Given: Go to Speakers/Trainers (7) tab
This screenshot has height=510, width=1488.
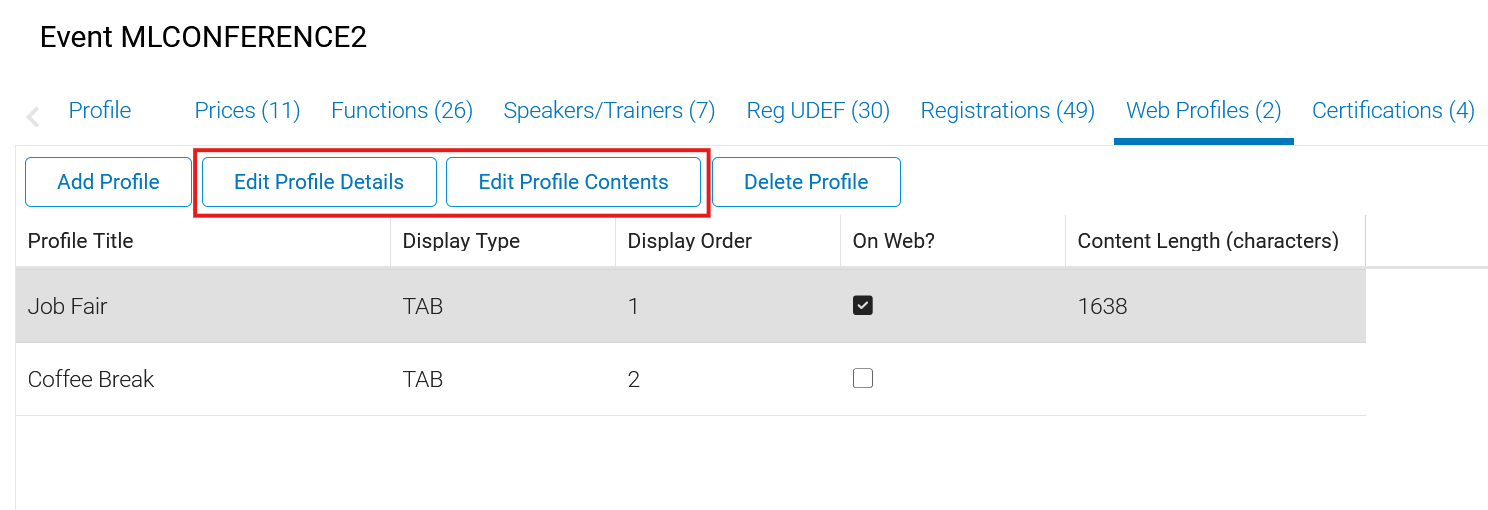Looking at the screenshot, I should [x=609, y=111].
